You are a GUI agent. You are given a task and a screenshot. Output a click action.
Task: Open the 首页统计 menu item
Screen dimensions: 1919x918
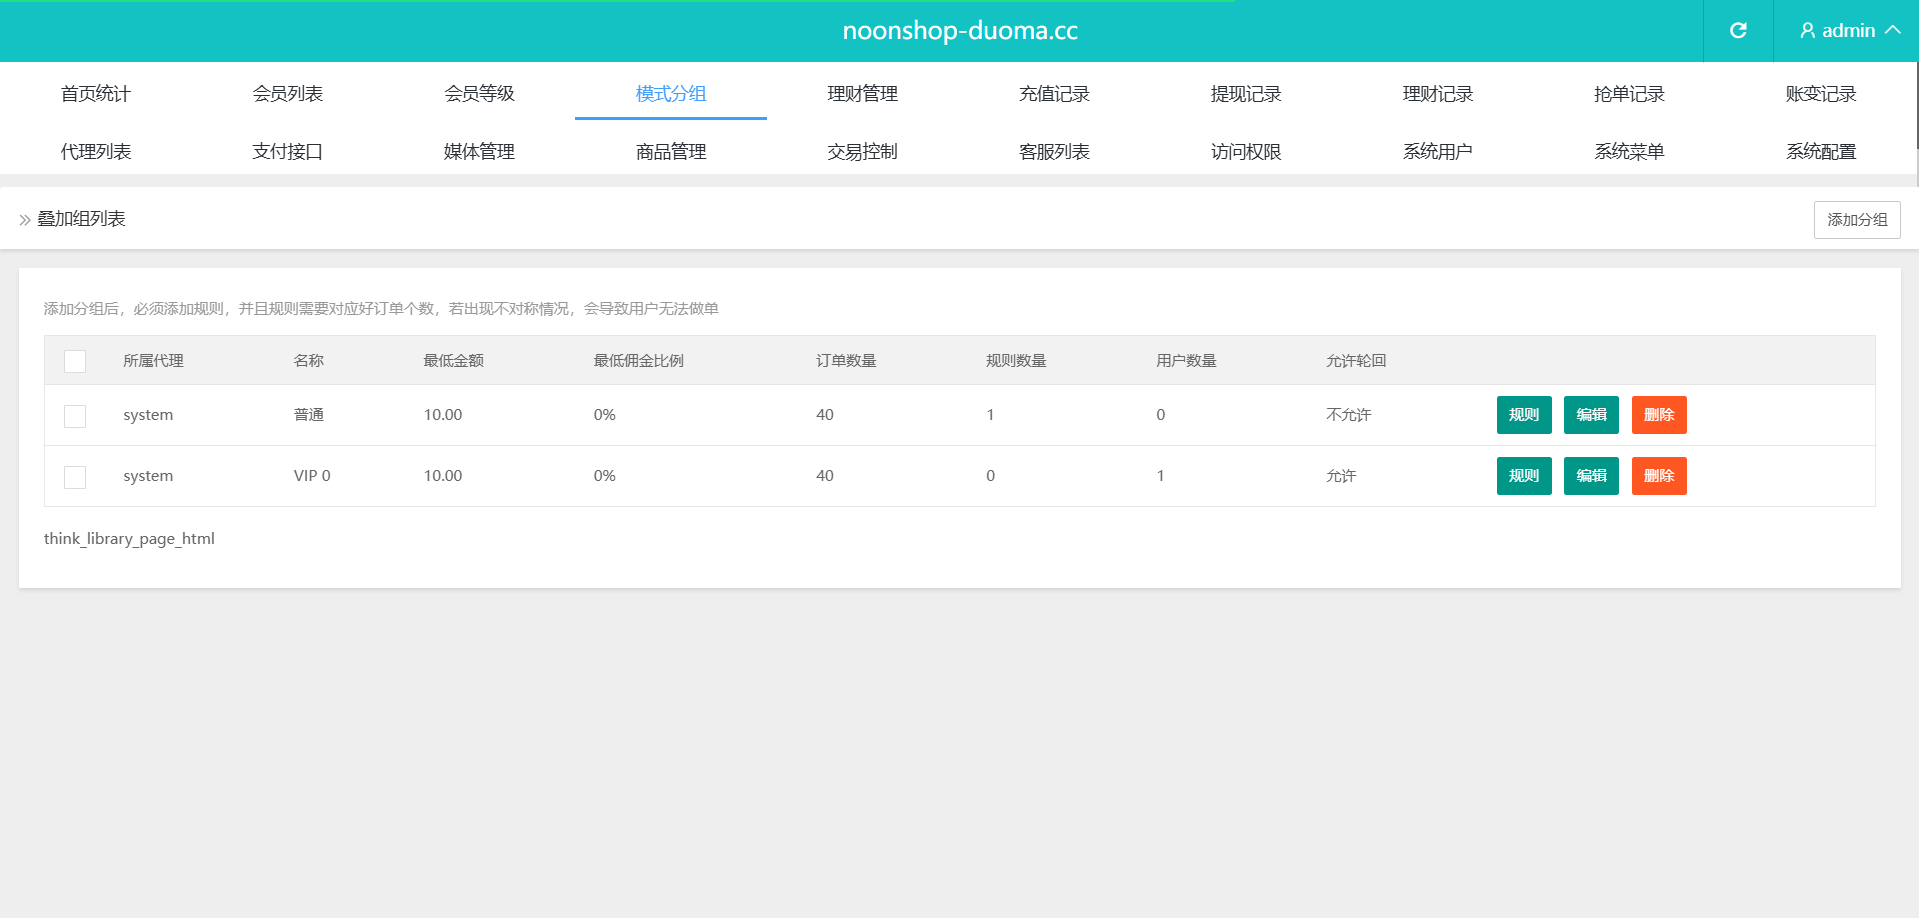point(96,94)
